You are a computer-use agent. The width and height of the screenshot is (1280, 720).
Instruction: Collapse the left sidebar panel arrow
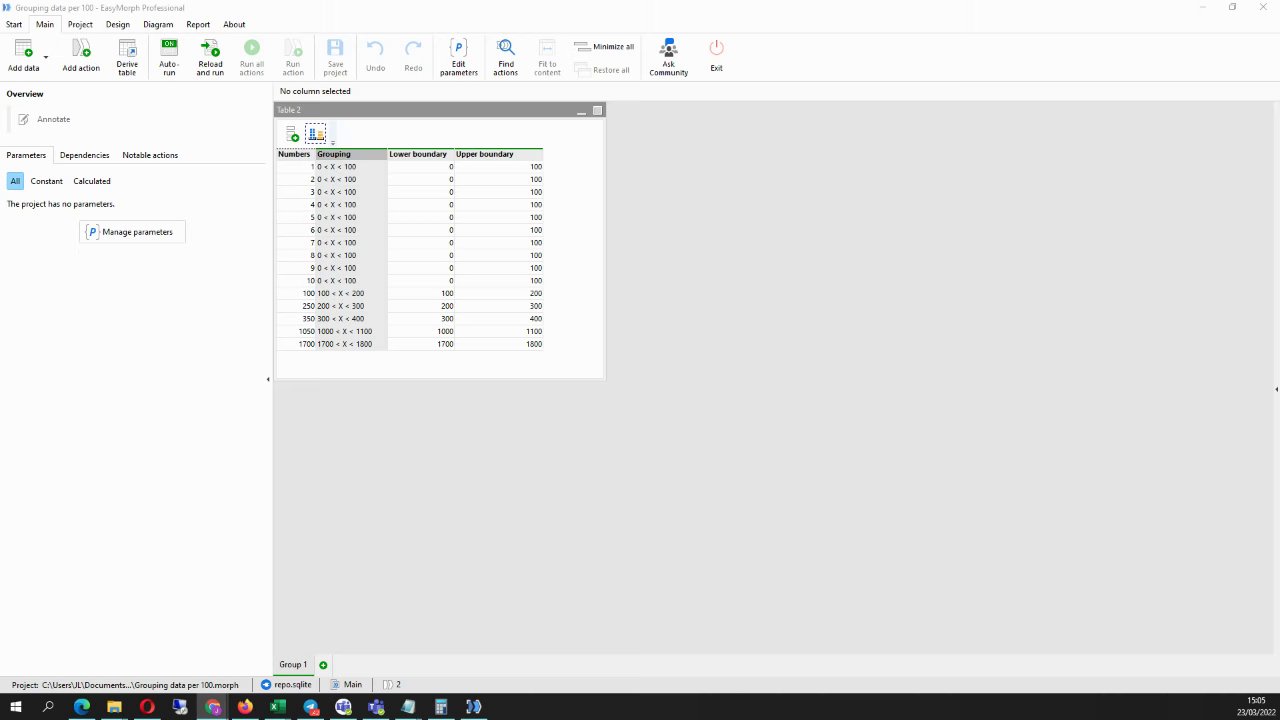[268, 379]
